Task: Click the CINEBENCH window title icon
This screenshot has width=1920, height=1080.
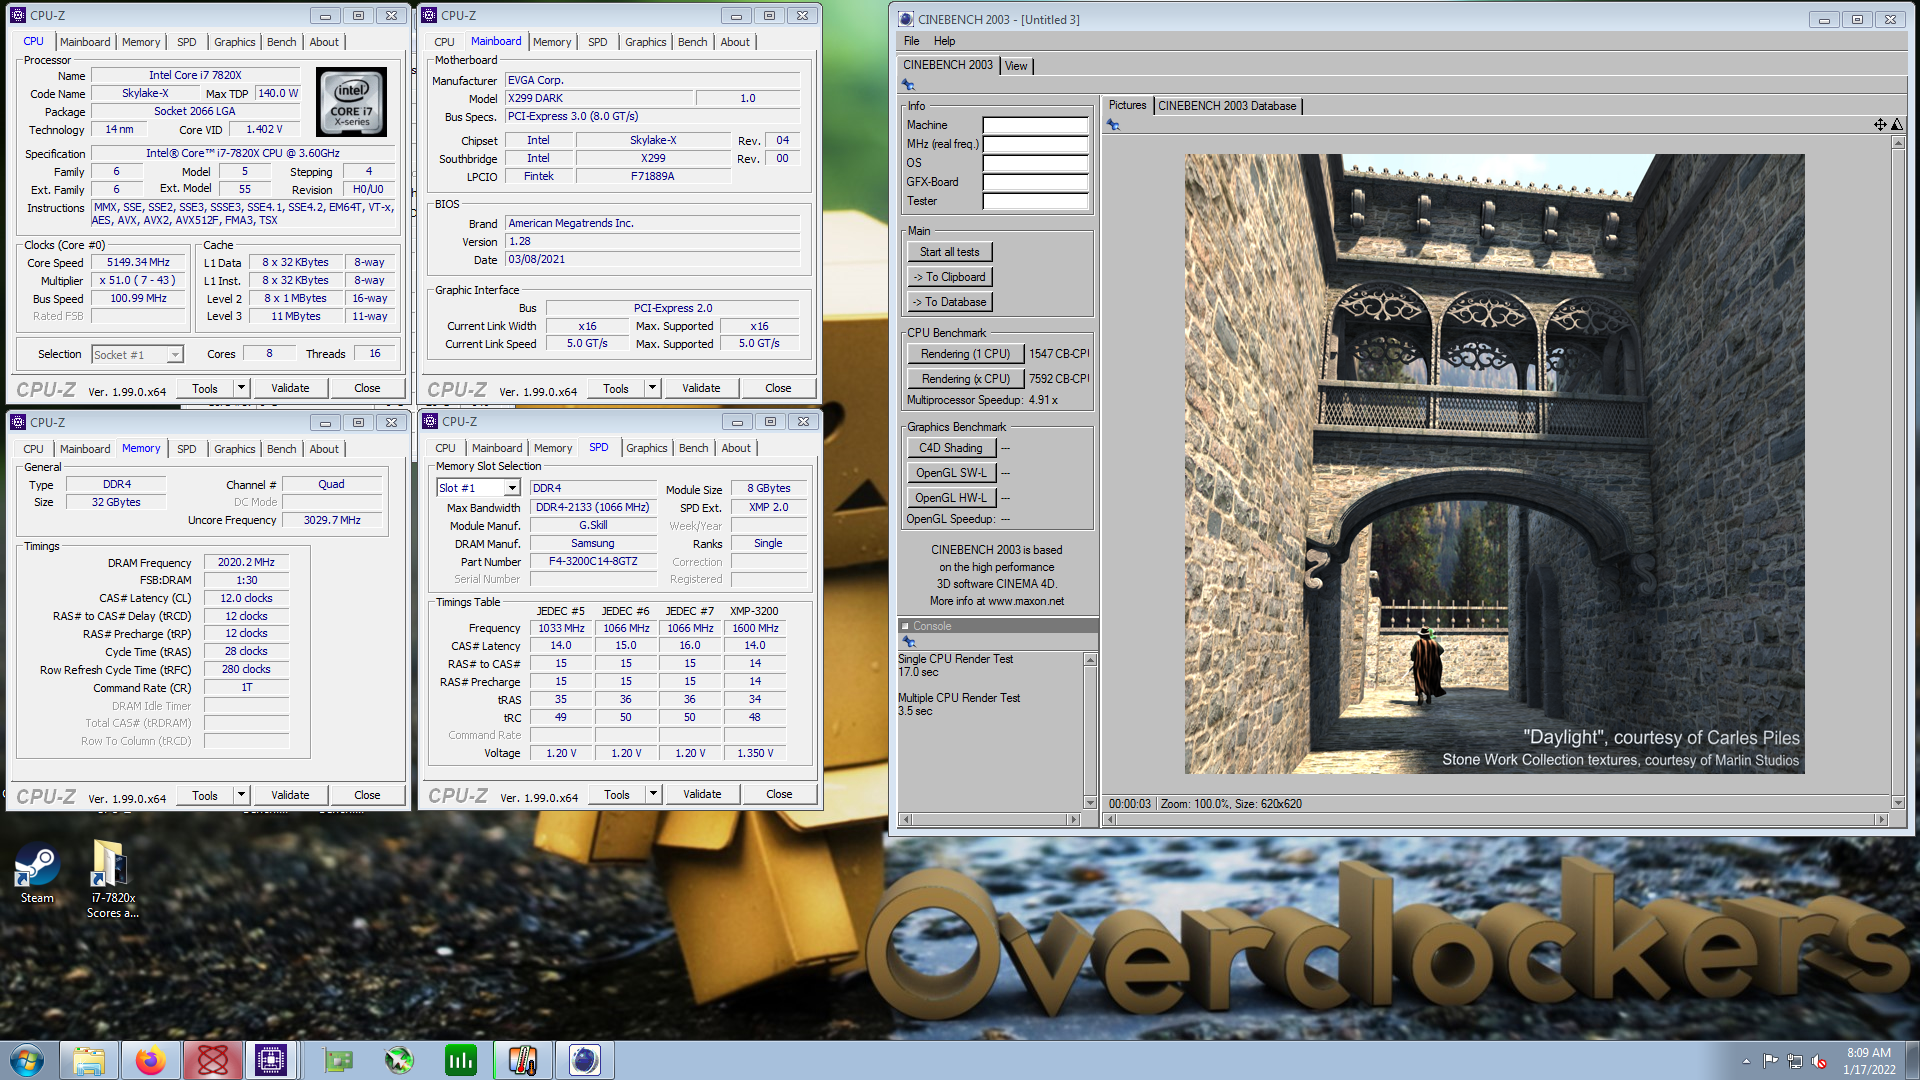Action: (x=906, y=19)
